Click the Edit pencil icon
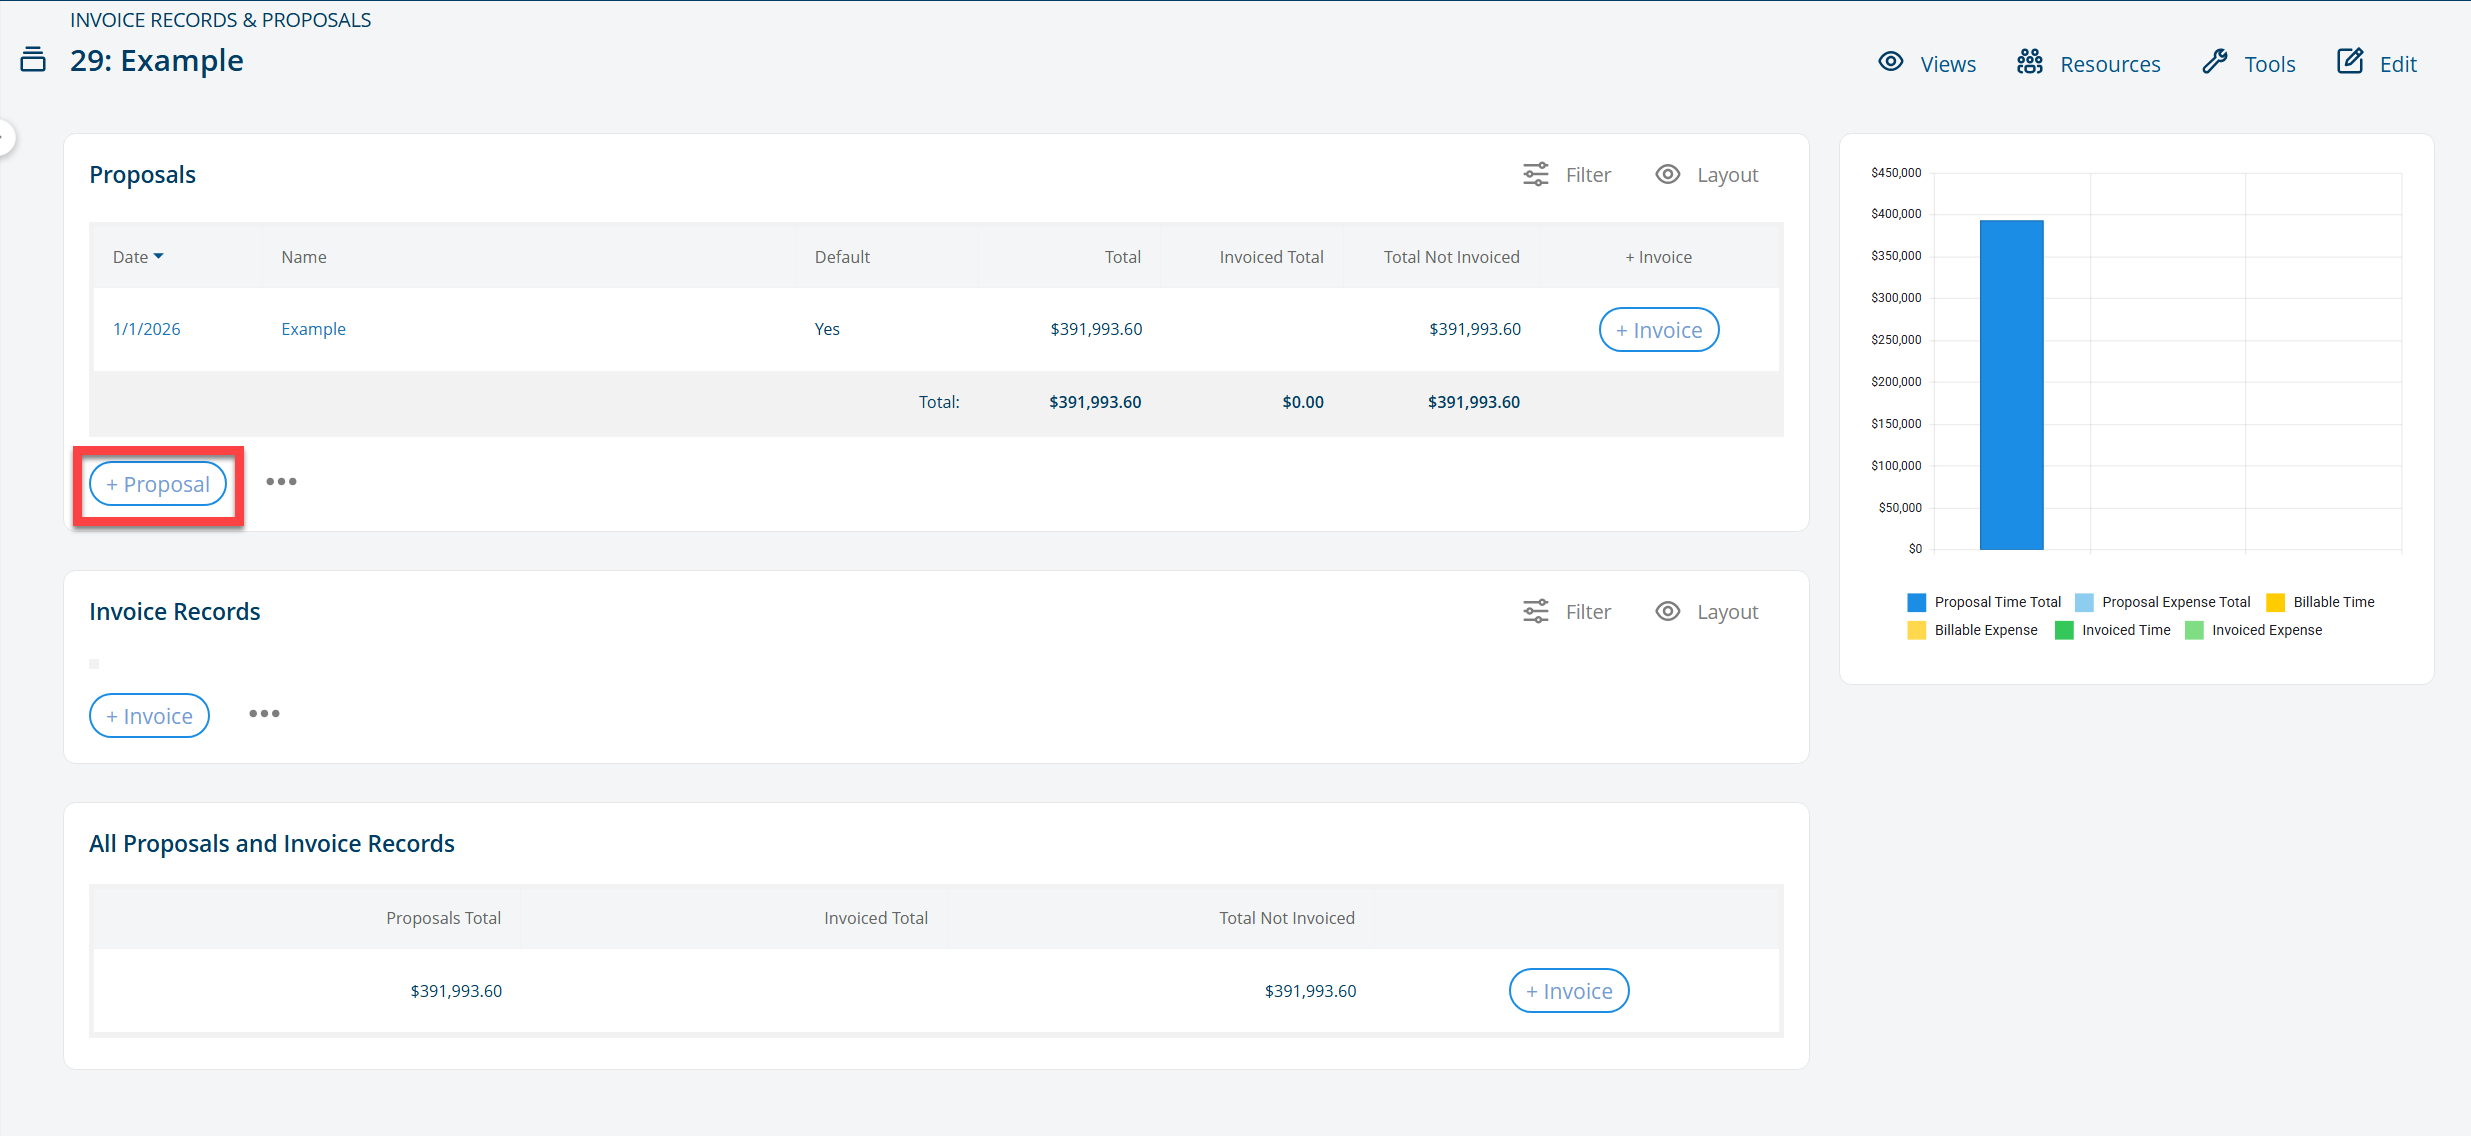Viewport: 2471px width, 1136px height. pos(2350,61)
